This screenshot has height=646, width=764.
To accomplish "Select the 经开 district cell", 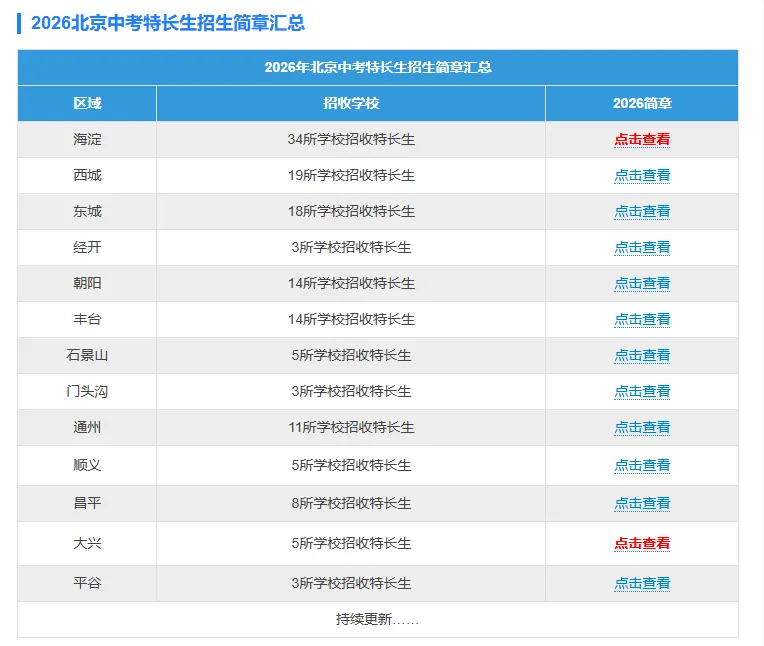I will pos(87,247).
